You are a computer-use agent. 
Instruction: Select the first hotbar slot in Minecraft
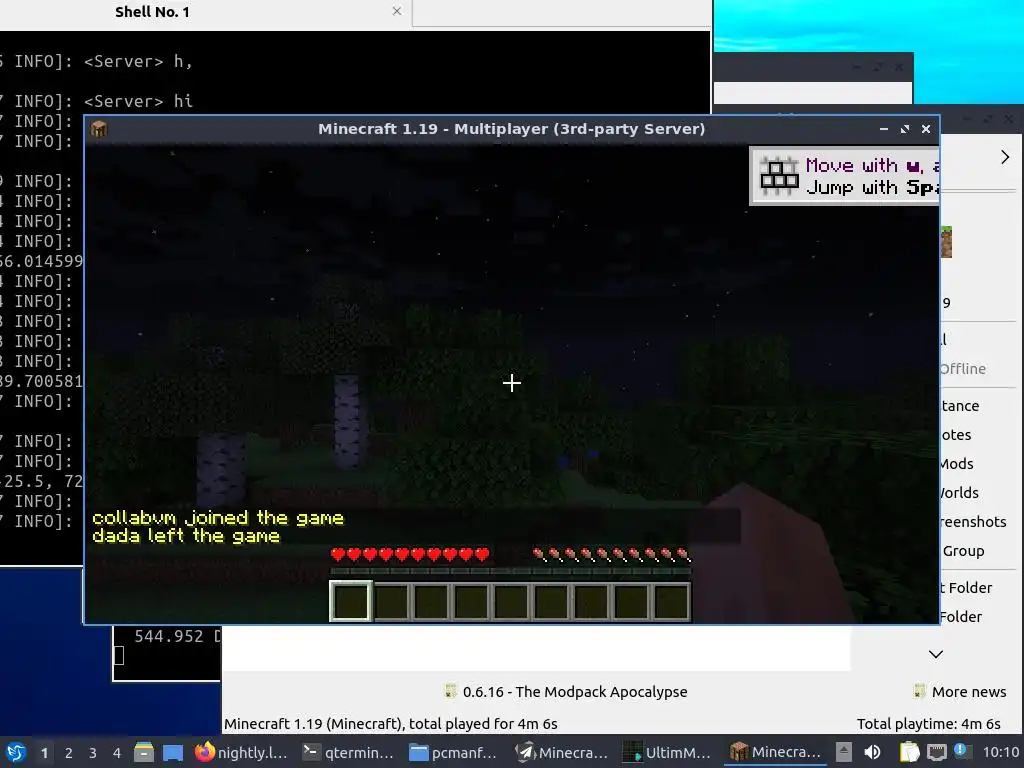(351, 601)
